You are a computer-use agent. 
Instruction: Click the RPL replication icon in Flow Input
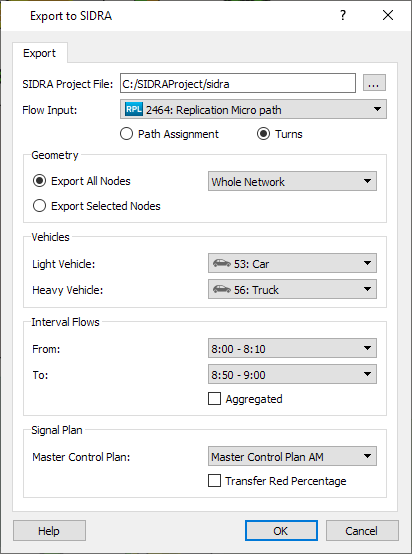coord(134,110)
